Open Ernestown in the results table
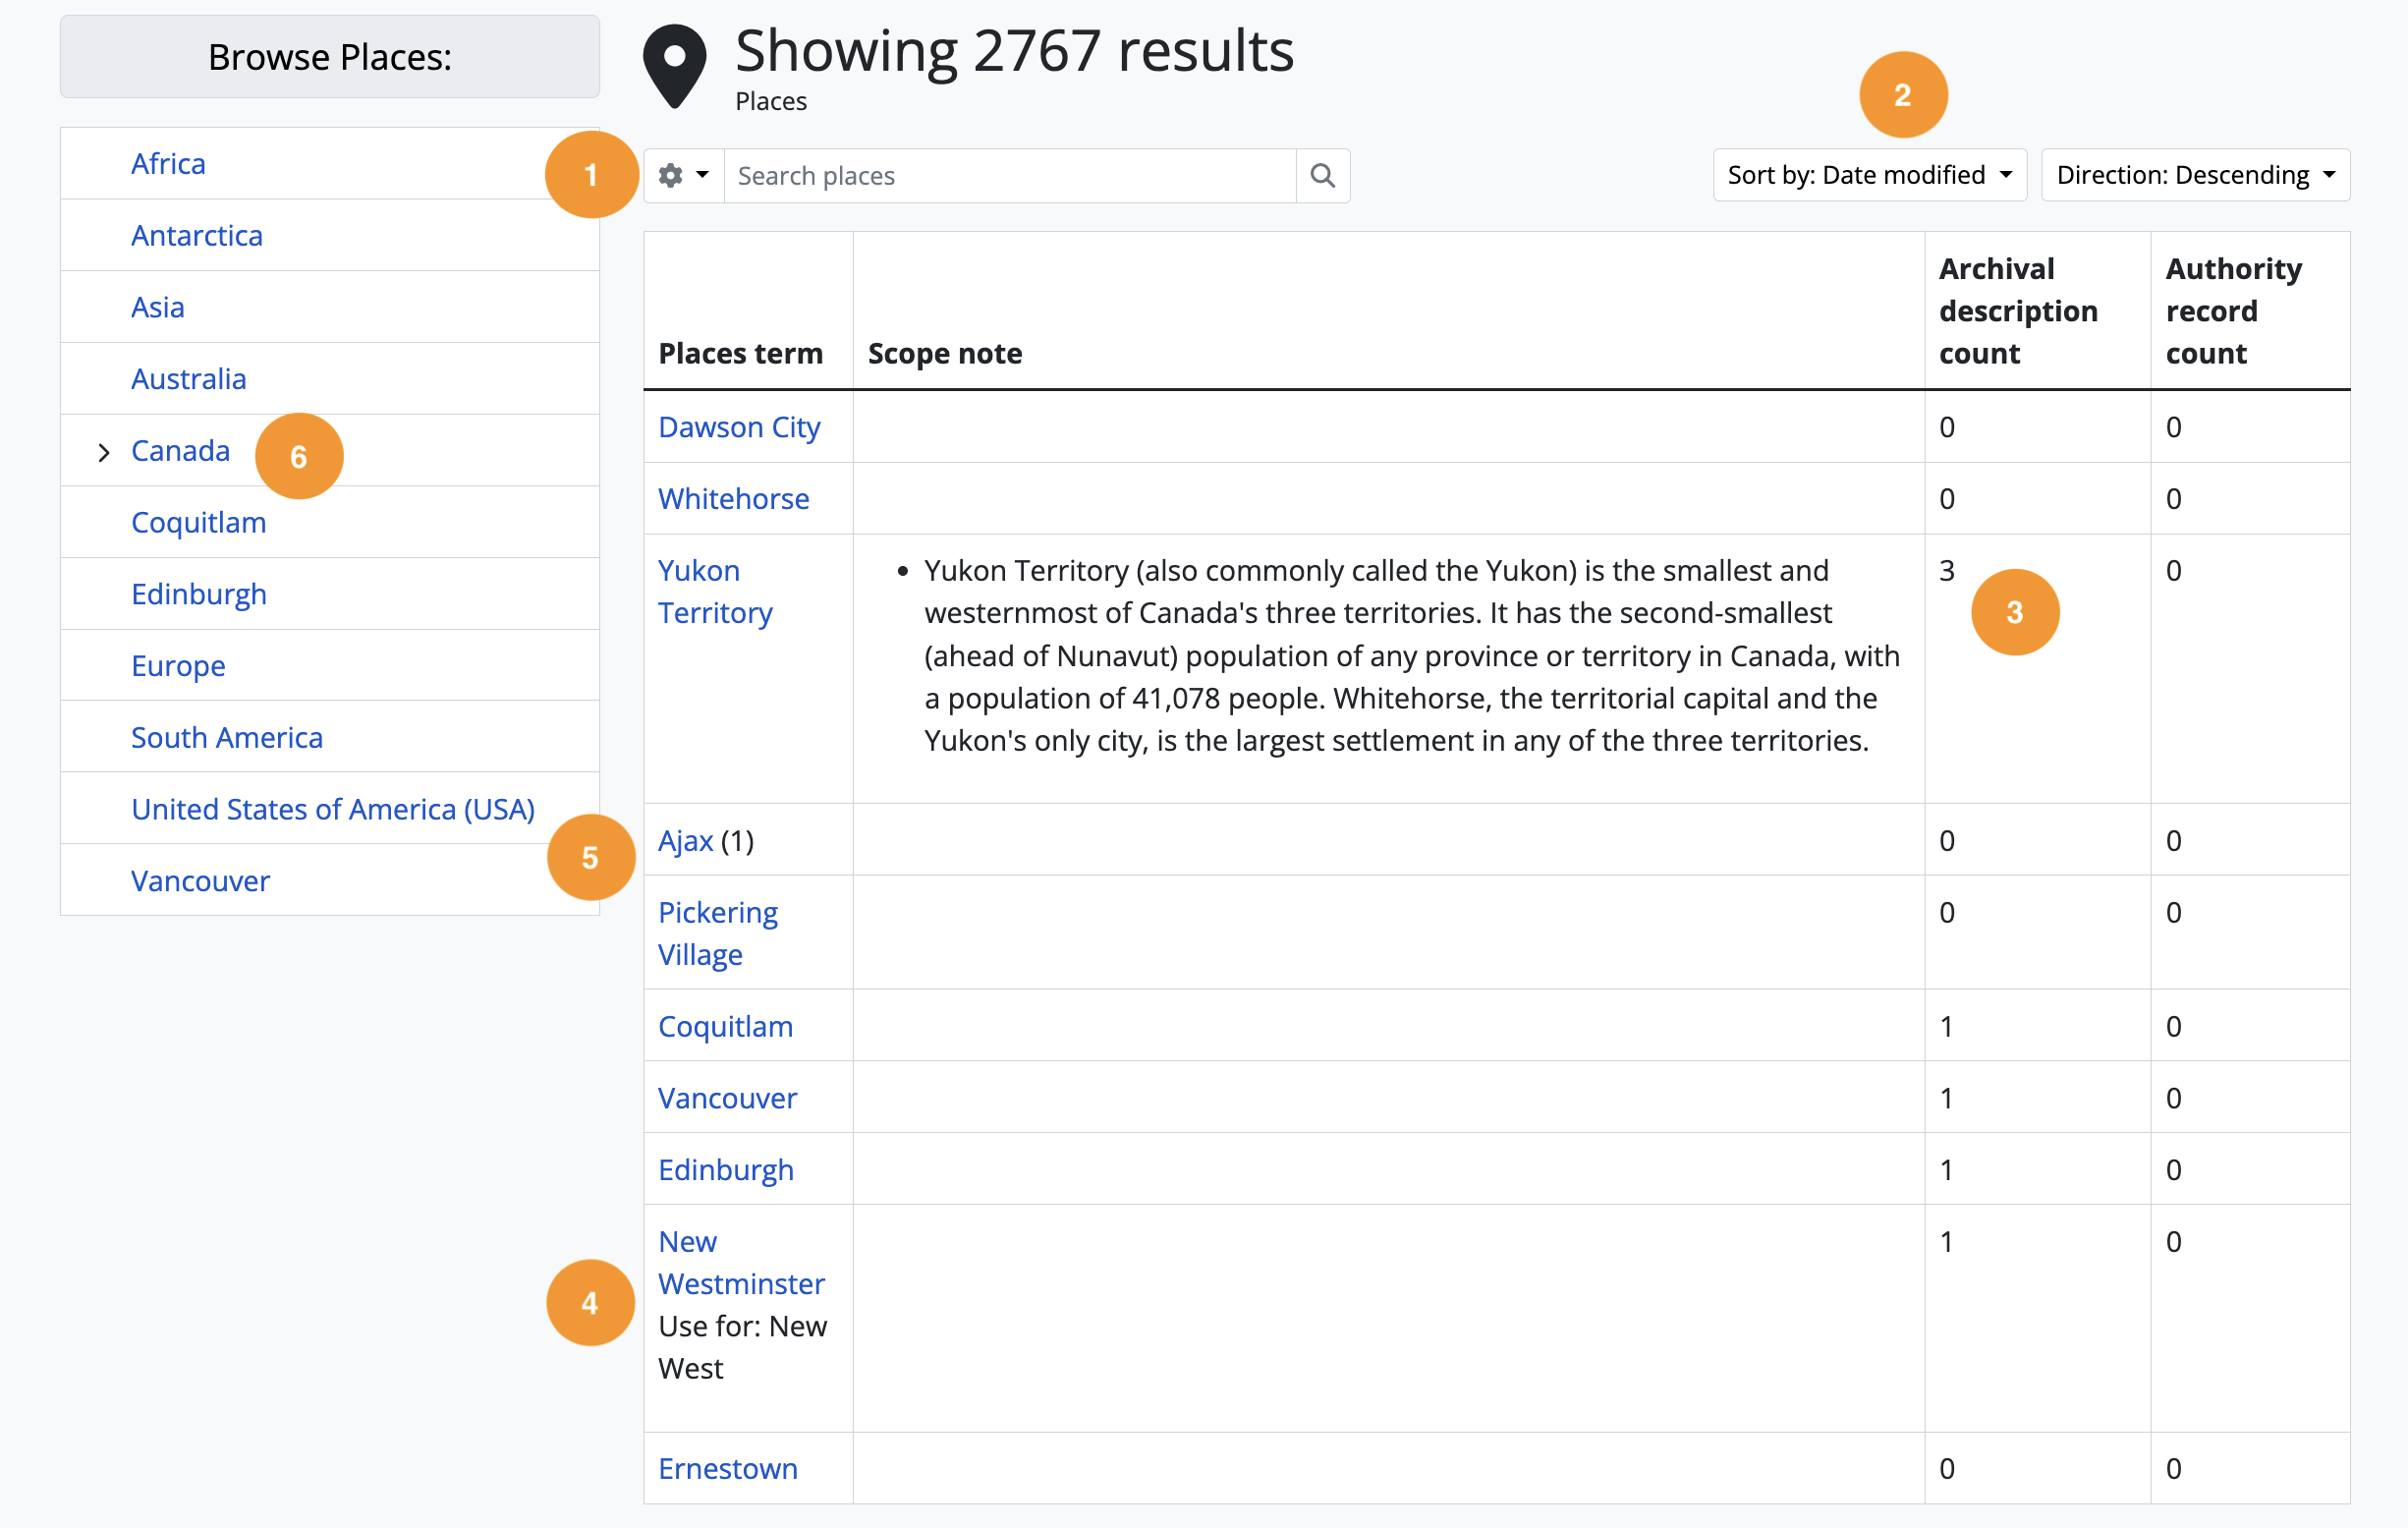 point(727,1468)
